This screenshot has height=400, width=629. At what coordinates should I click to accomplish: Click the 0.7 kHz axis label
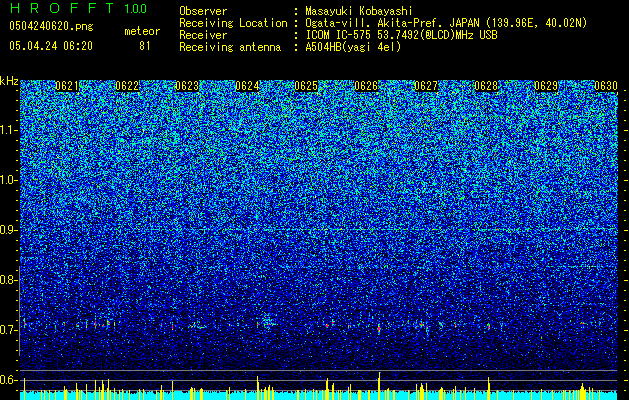[9, 330]
